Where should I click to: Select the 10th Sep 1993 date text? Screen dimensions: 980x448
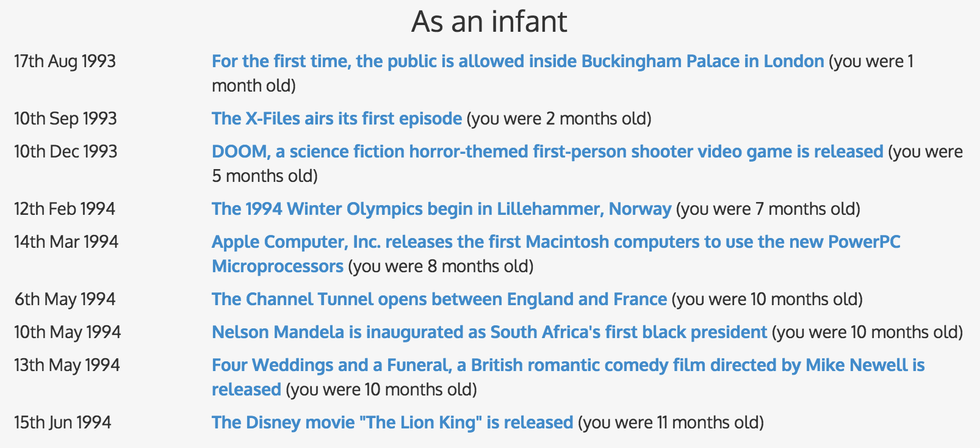click(x=65, y=119)
